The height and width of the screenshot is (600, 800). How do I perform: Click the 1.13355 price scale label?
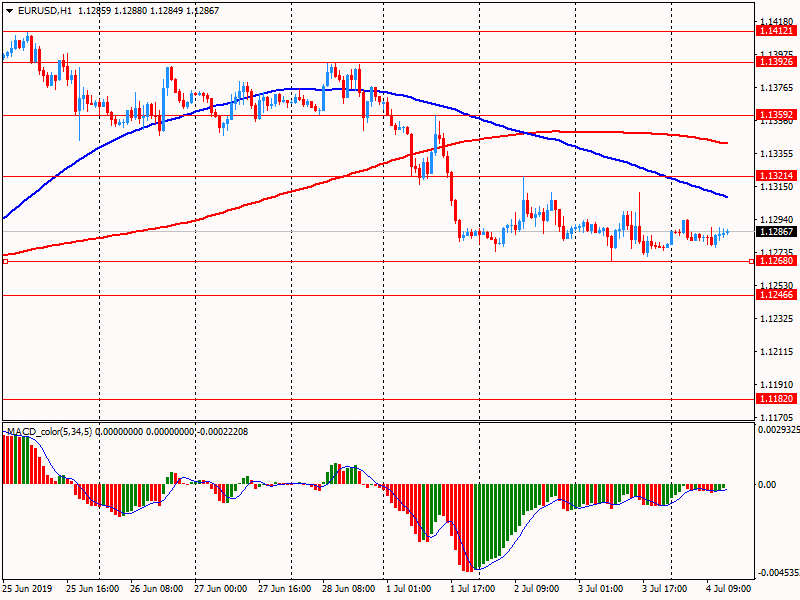(777, 154)
